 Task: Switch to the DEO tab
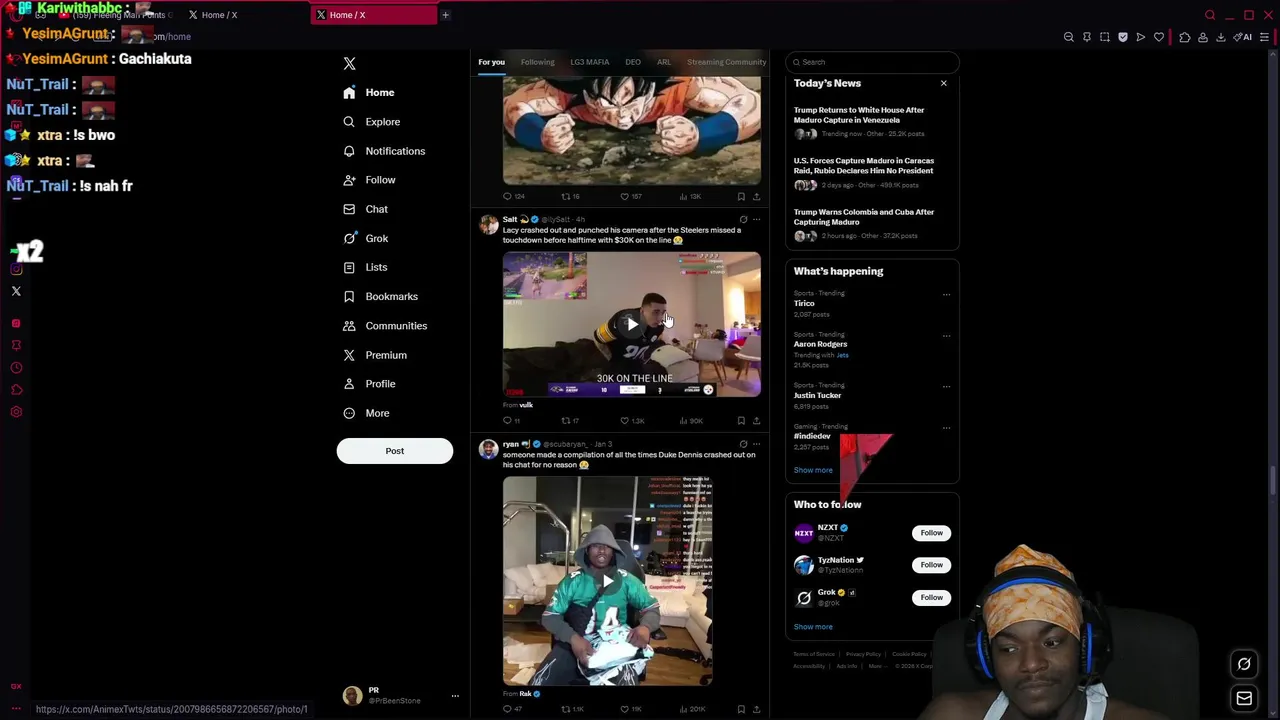633,62
